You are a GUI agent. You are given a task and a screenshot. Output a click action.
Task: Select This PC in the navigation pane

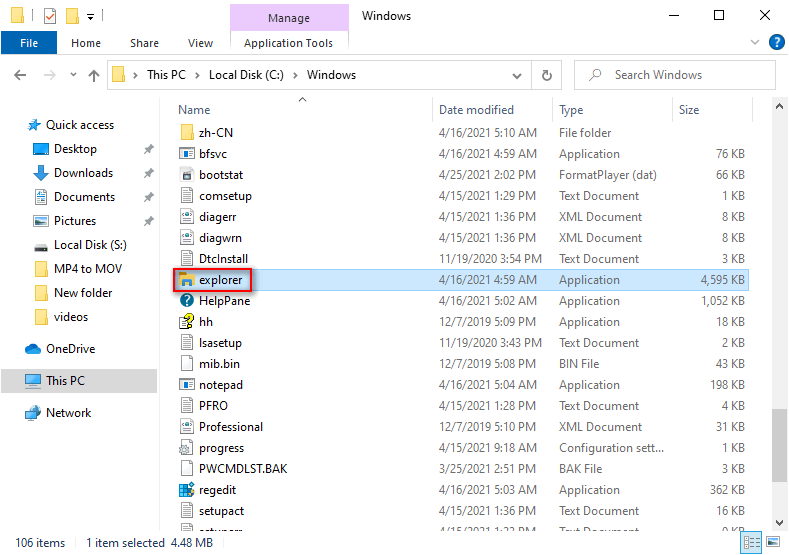coord(79,381)
